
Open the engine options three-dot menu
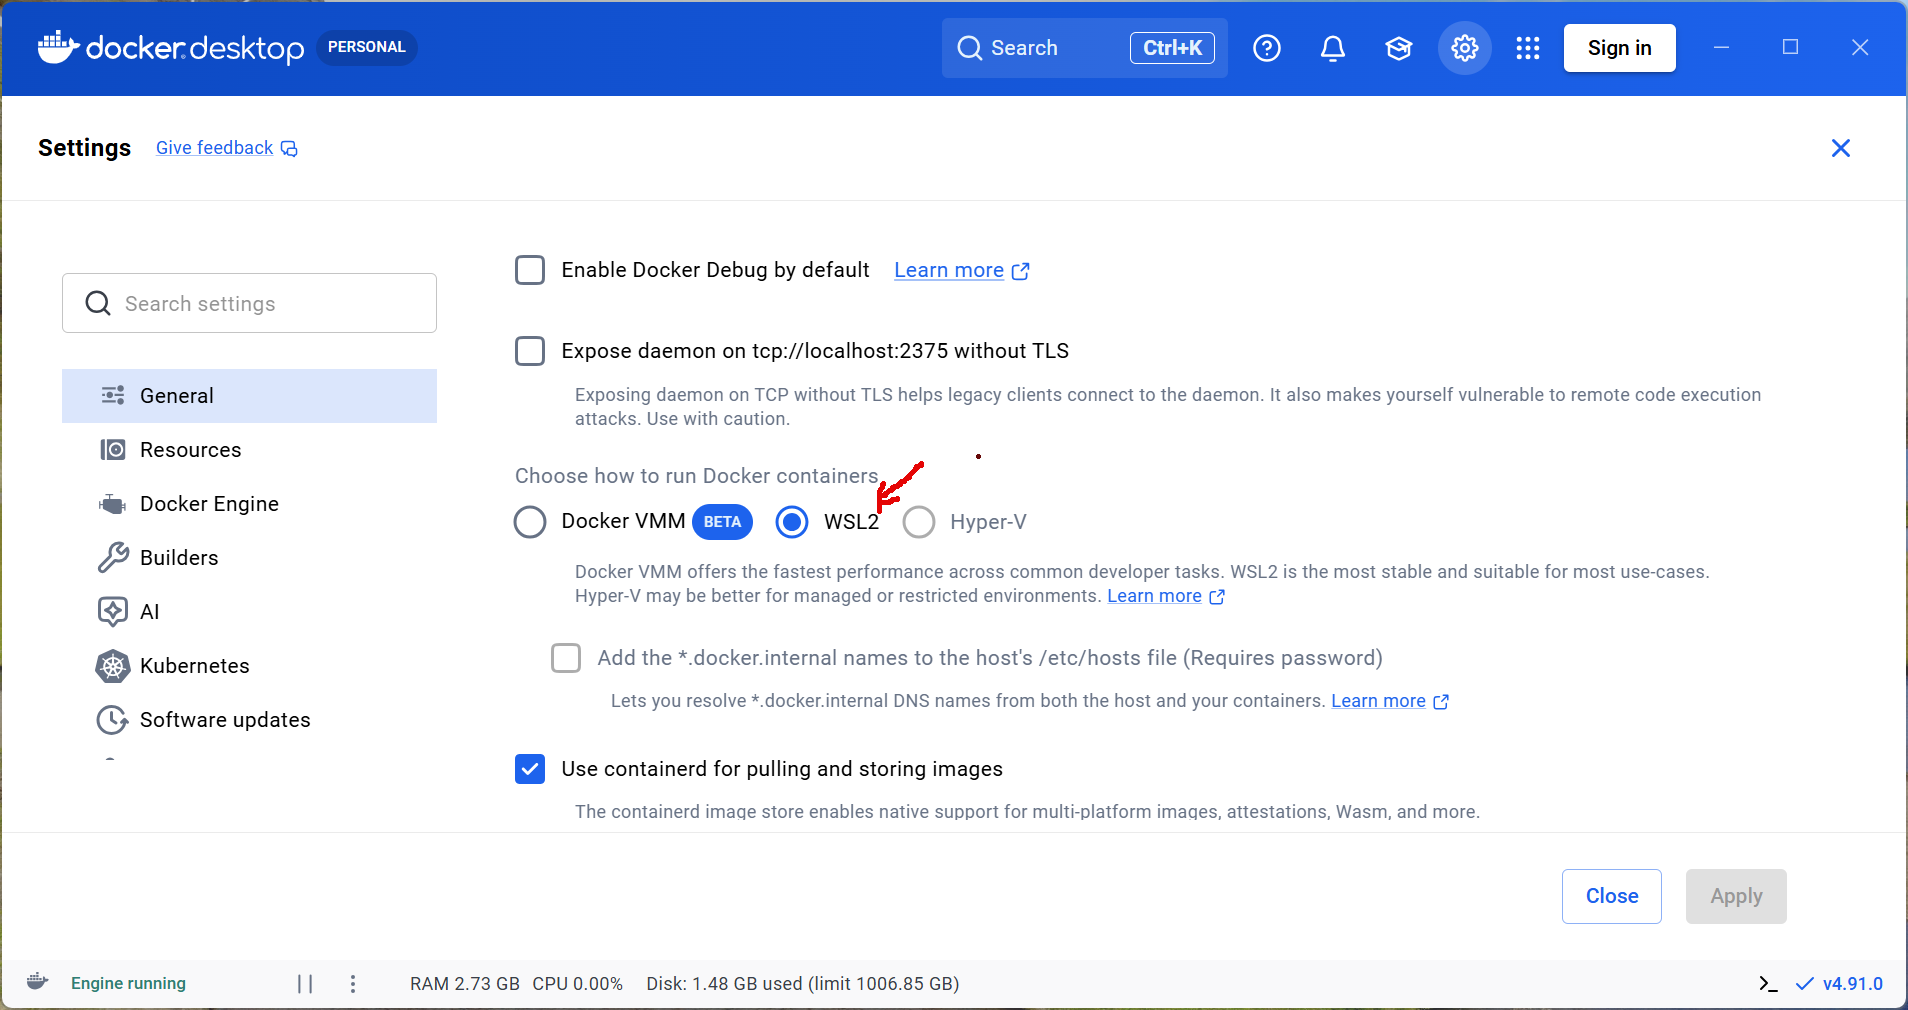(x=353, y=983)
